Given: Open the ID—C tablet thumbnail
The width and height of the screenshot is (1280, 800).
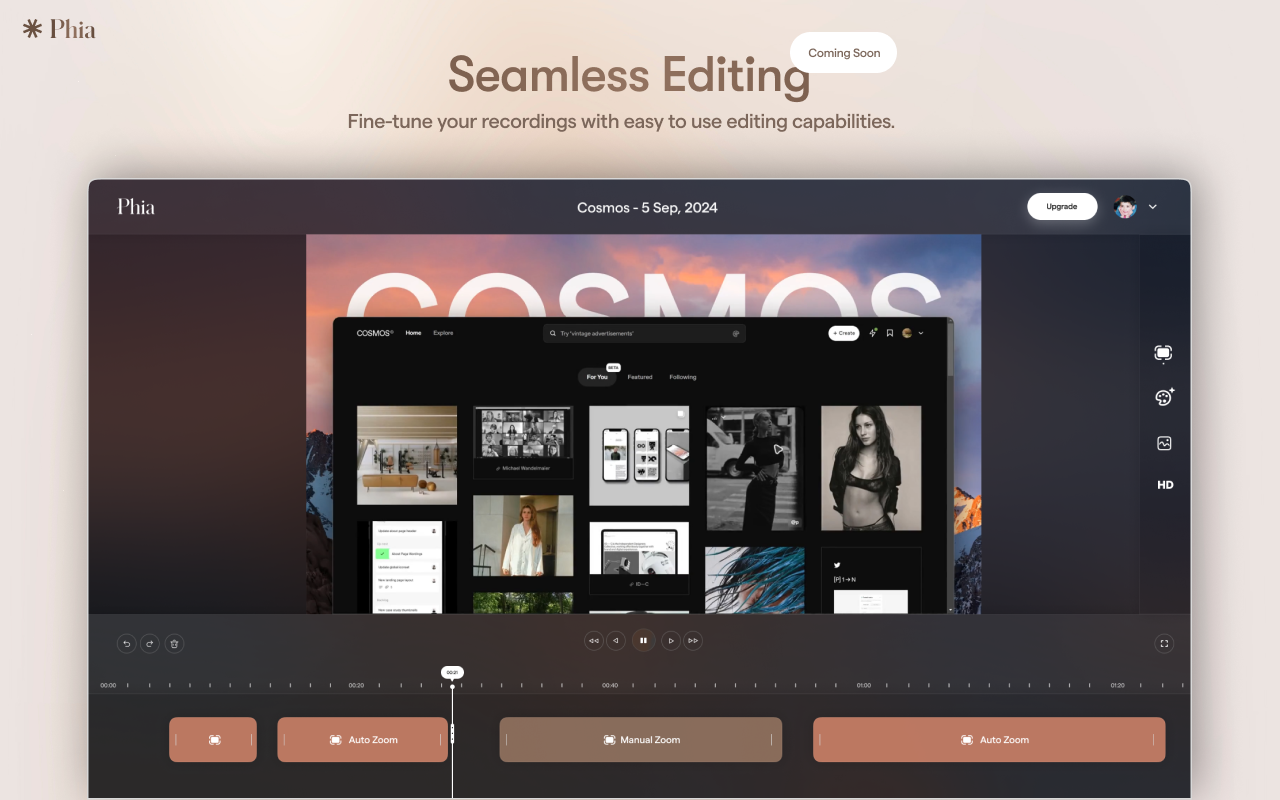Looking at the screenshot, I should [x=639, y=559].
